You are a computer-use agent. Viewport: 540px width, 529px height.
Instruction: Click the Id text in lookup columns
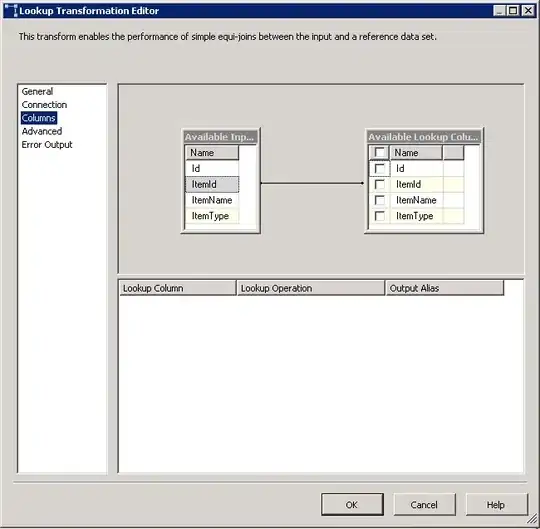coord(400,168)
